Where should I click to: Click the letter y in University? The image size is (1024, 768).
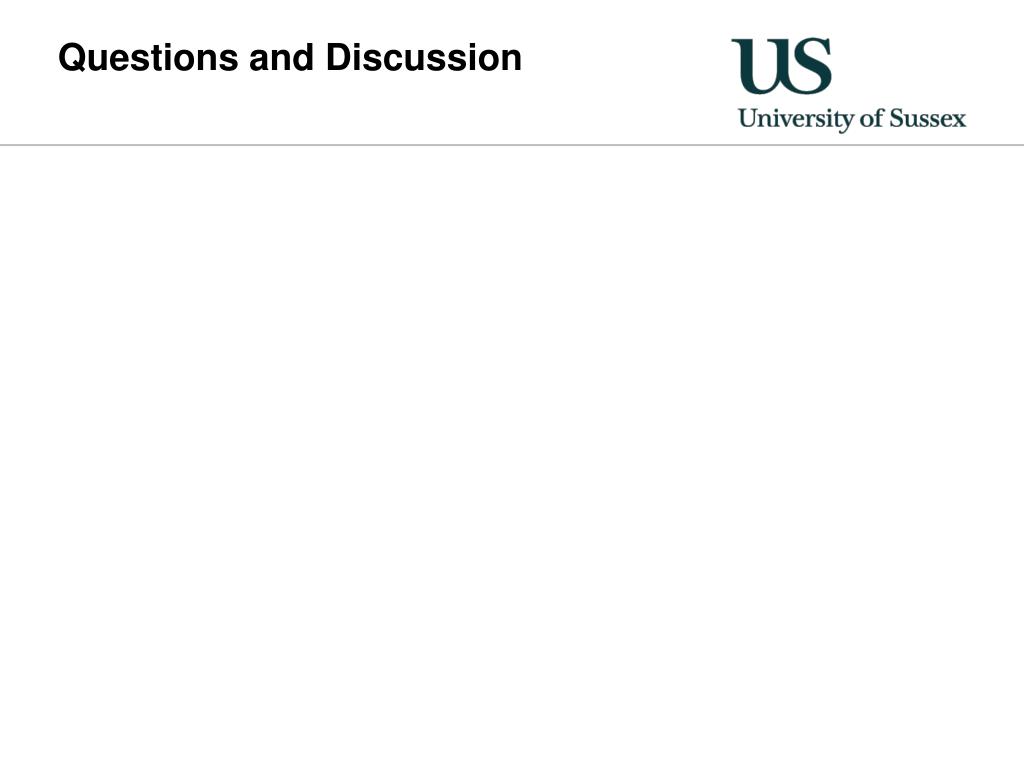click(x=846, y=123)
